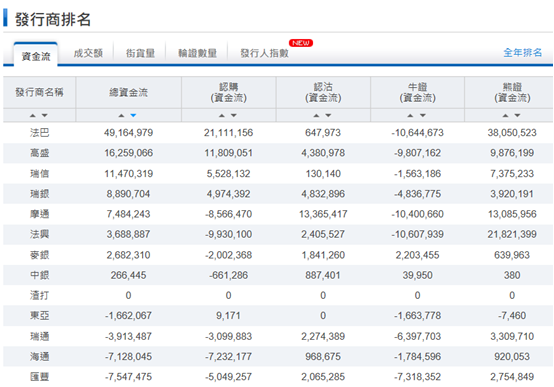Viewport: 554px width, 387px height.
Task: Click the 認購(資金流) column header
Action: (229, 93)
